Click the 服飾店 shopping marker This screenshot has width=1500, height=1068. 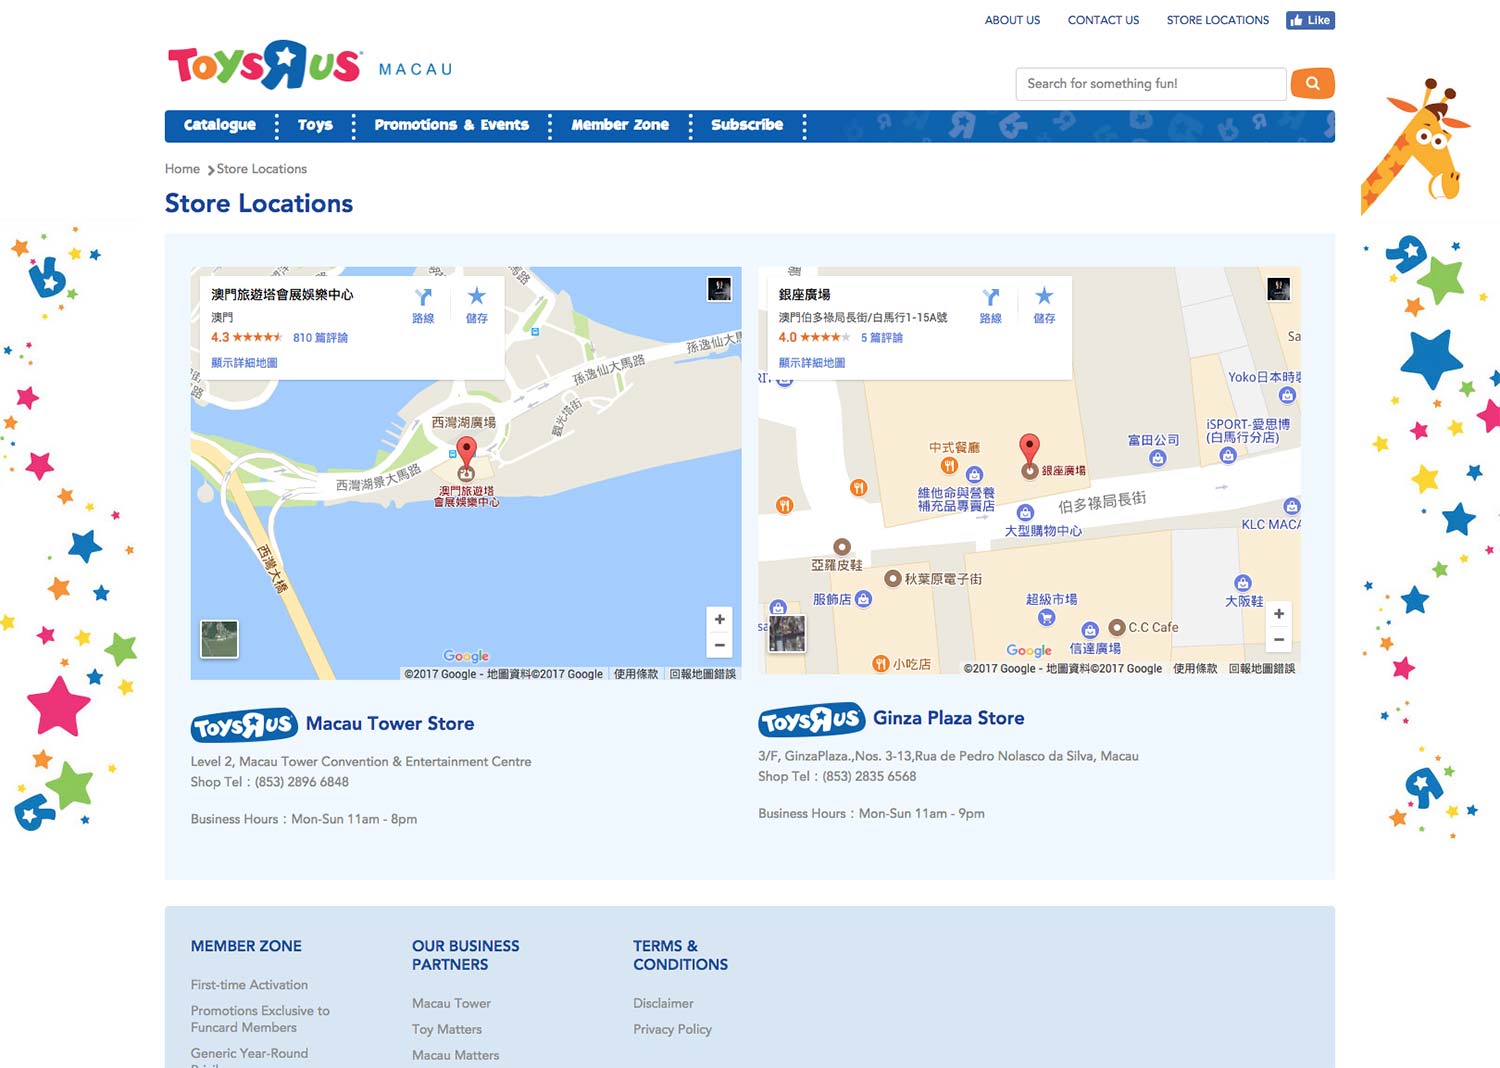point(864,598)
